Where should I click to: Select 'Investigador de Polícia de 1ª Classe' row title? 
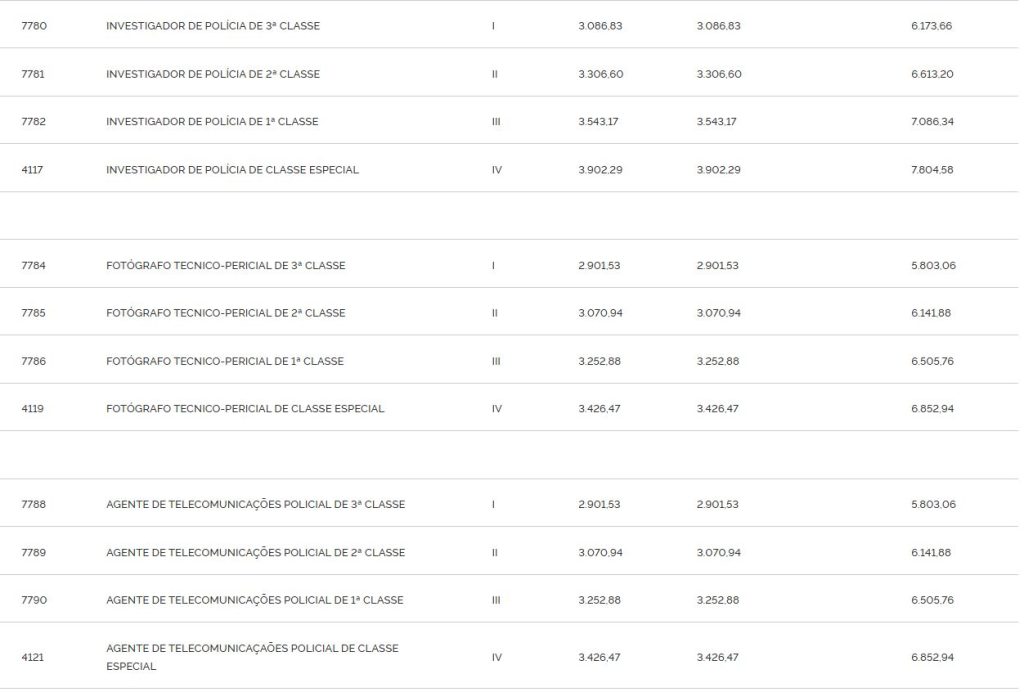[212, 122]
